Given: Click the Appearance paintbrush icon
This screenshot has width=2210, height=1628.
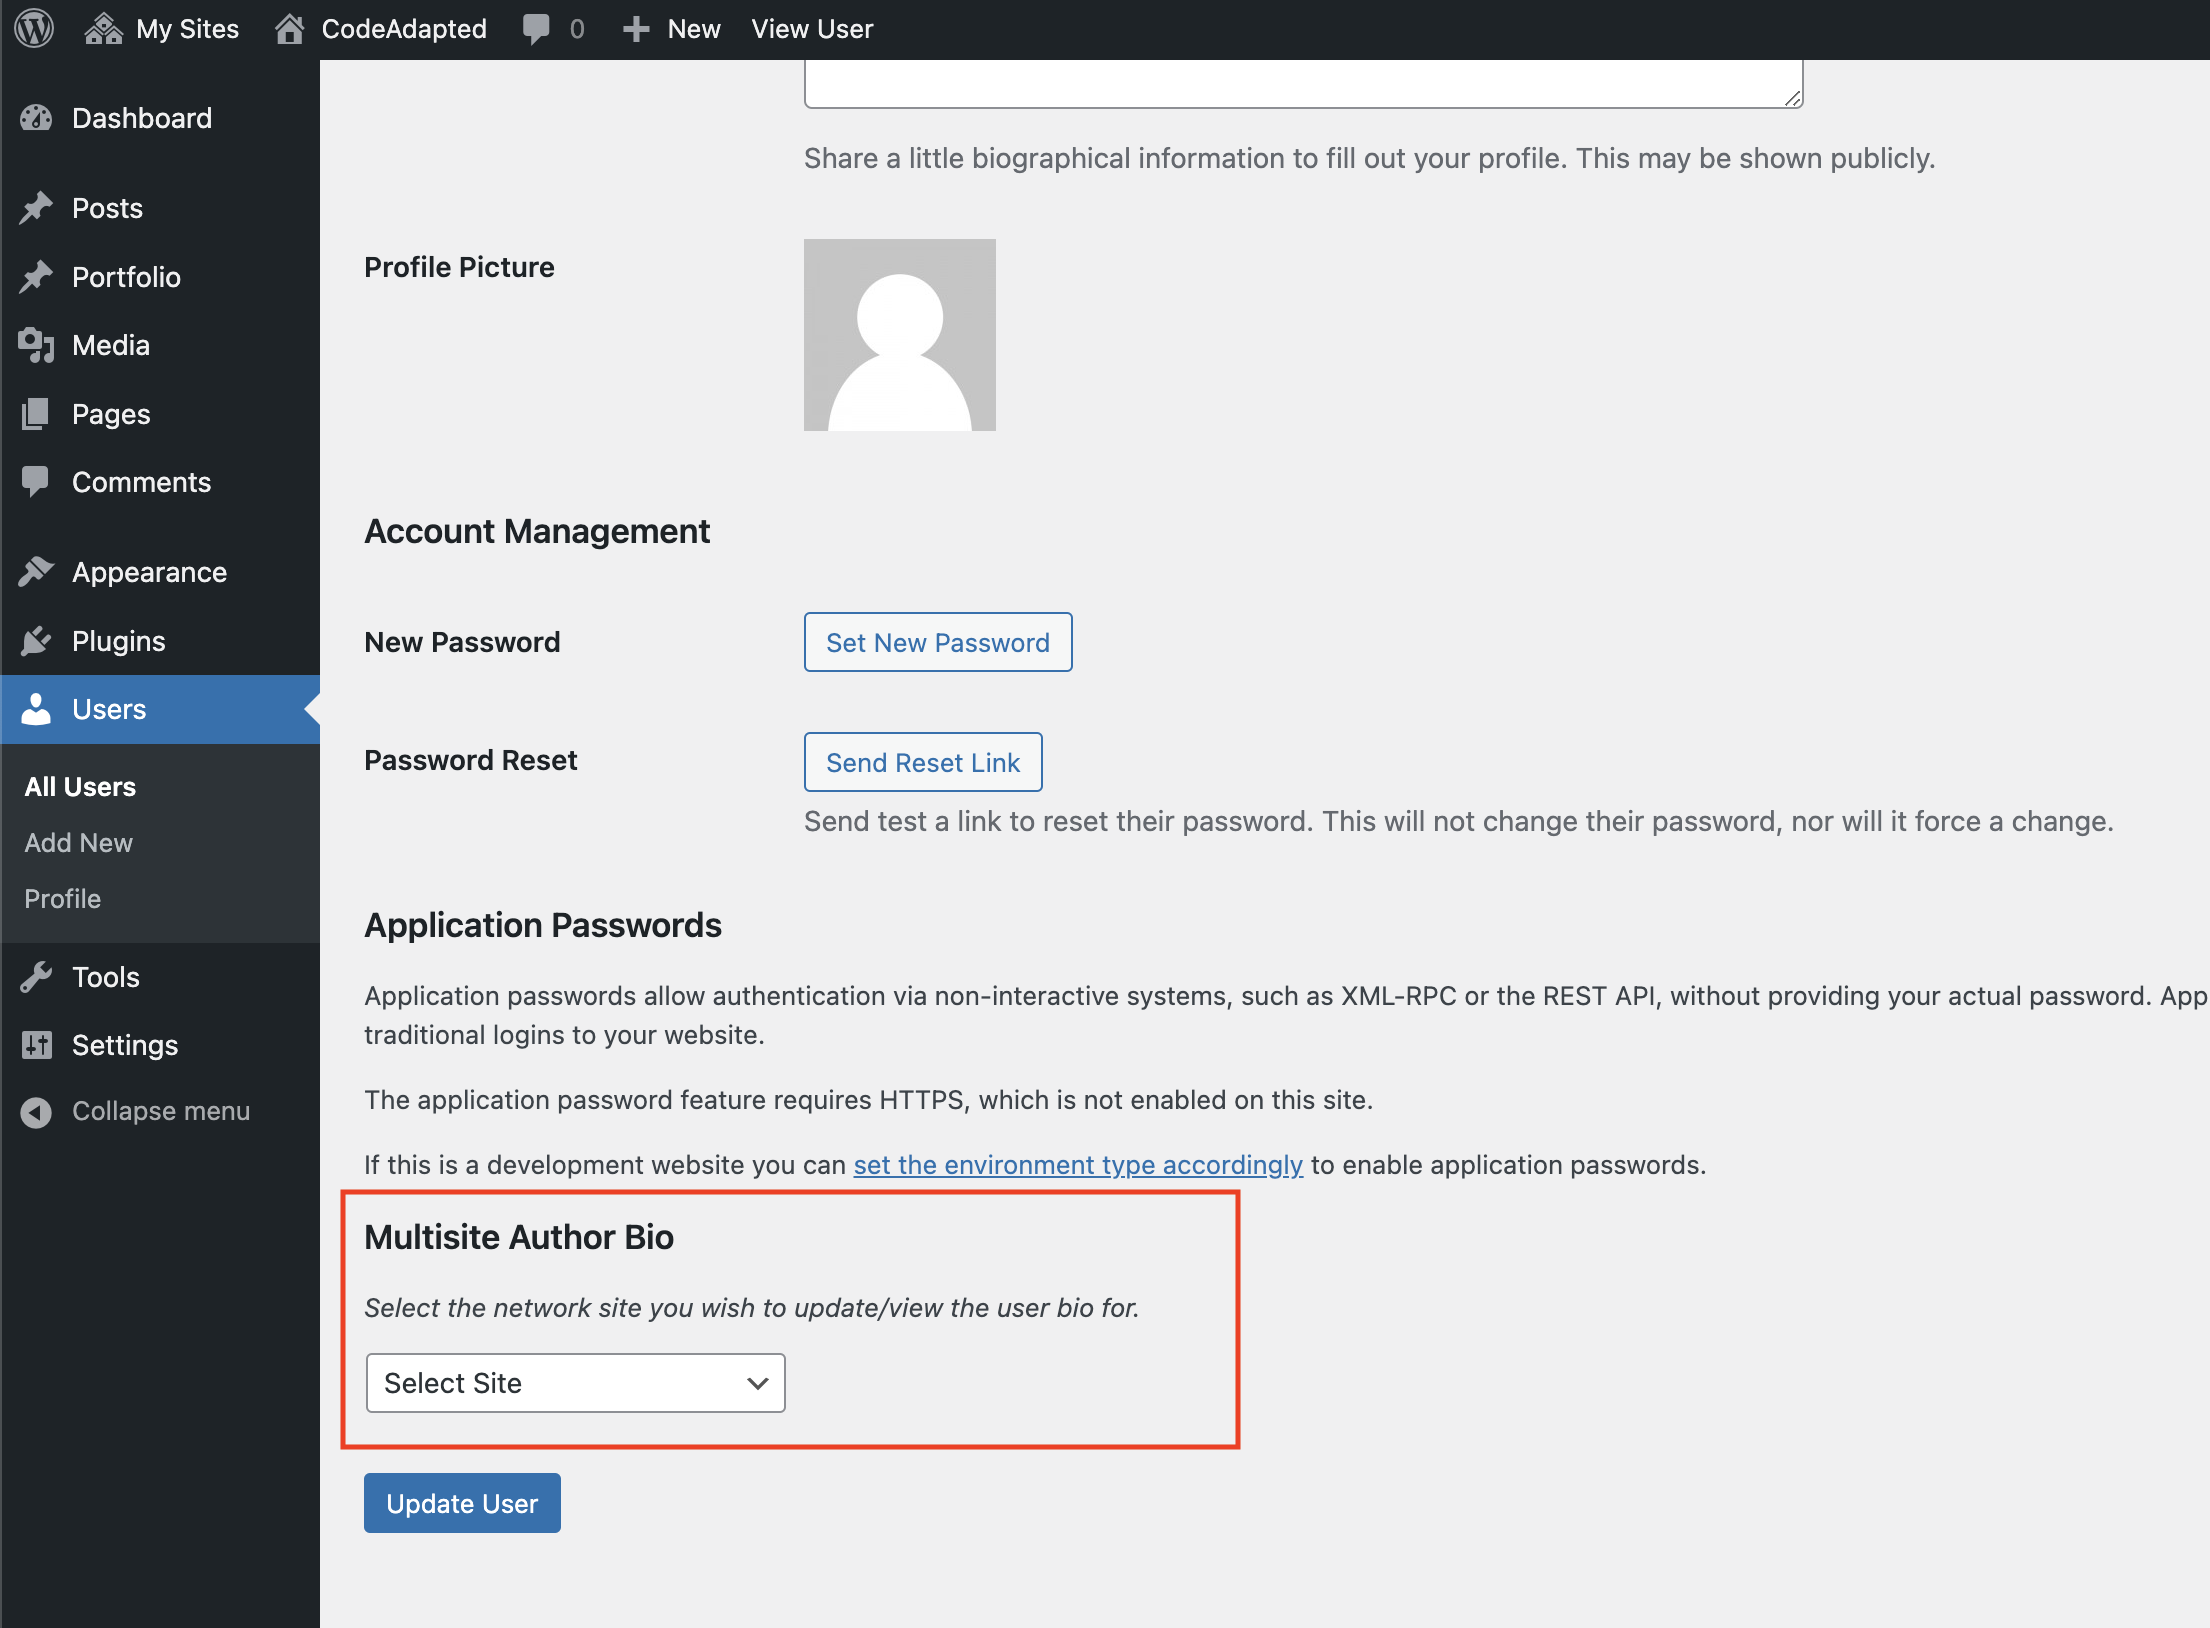Looking at the screenshot, I should pyautogui.click(x=36, y=571).
